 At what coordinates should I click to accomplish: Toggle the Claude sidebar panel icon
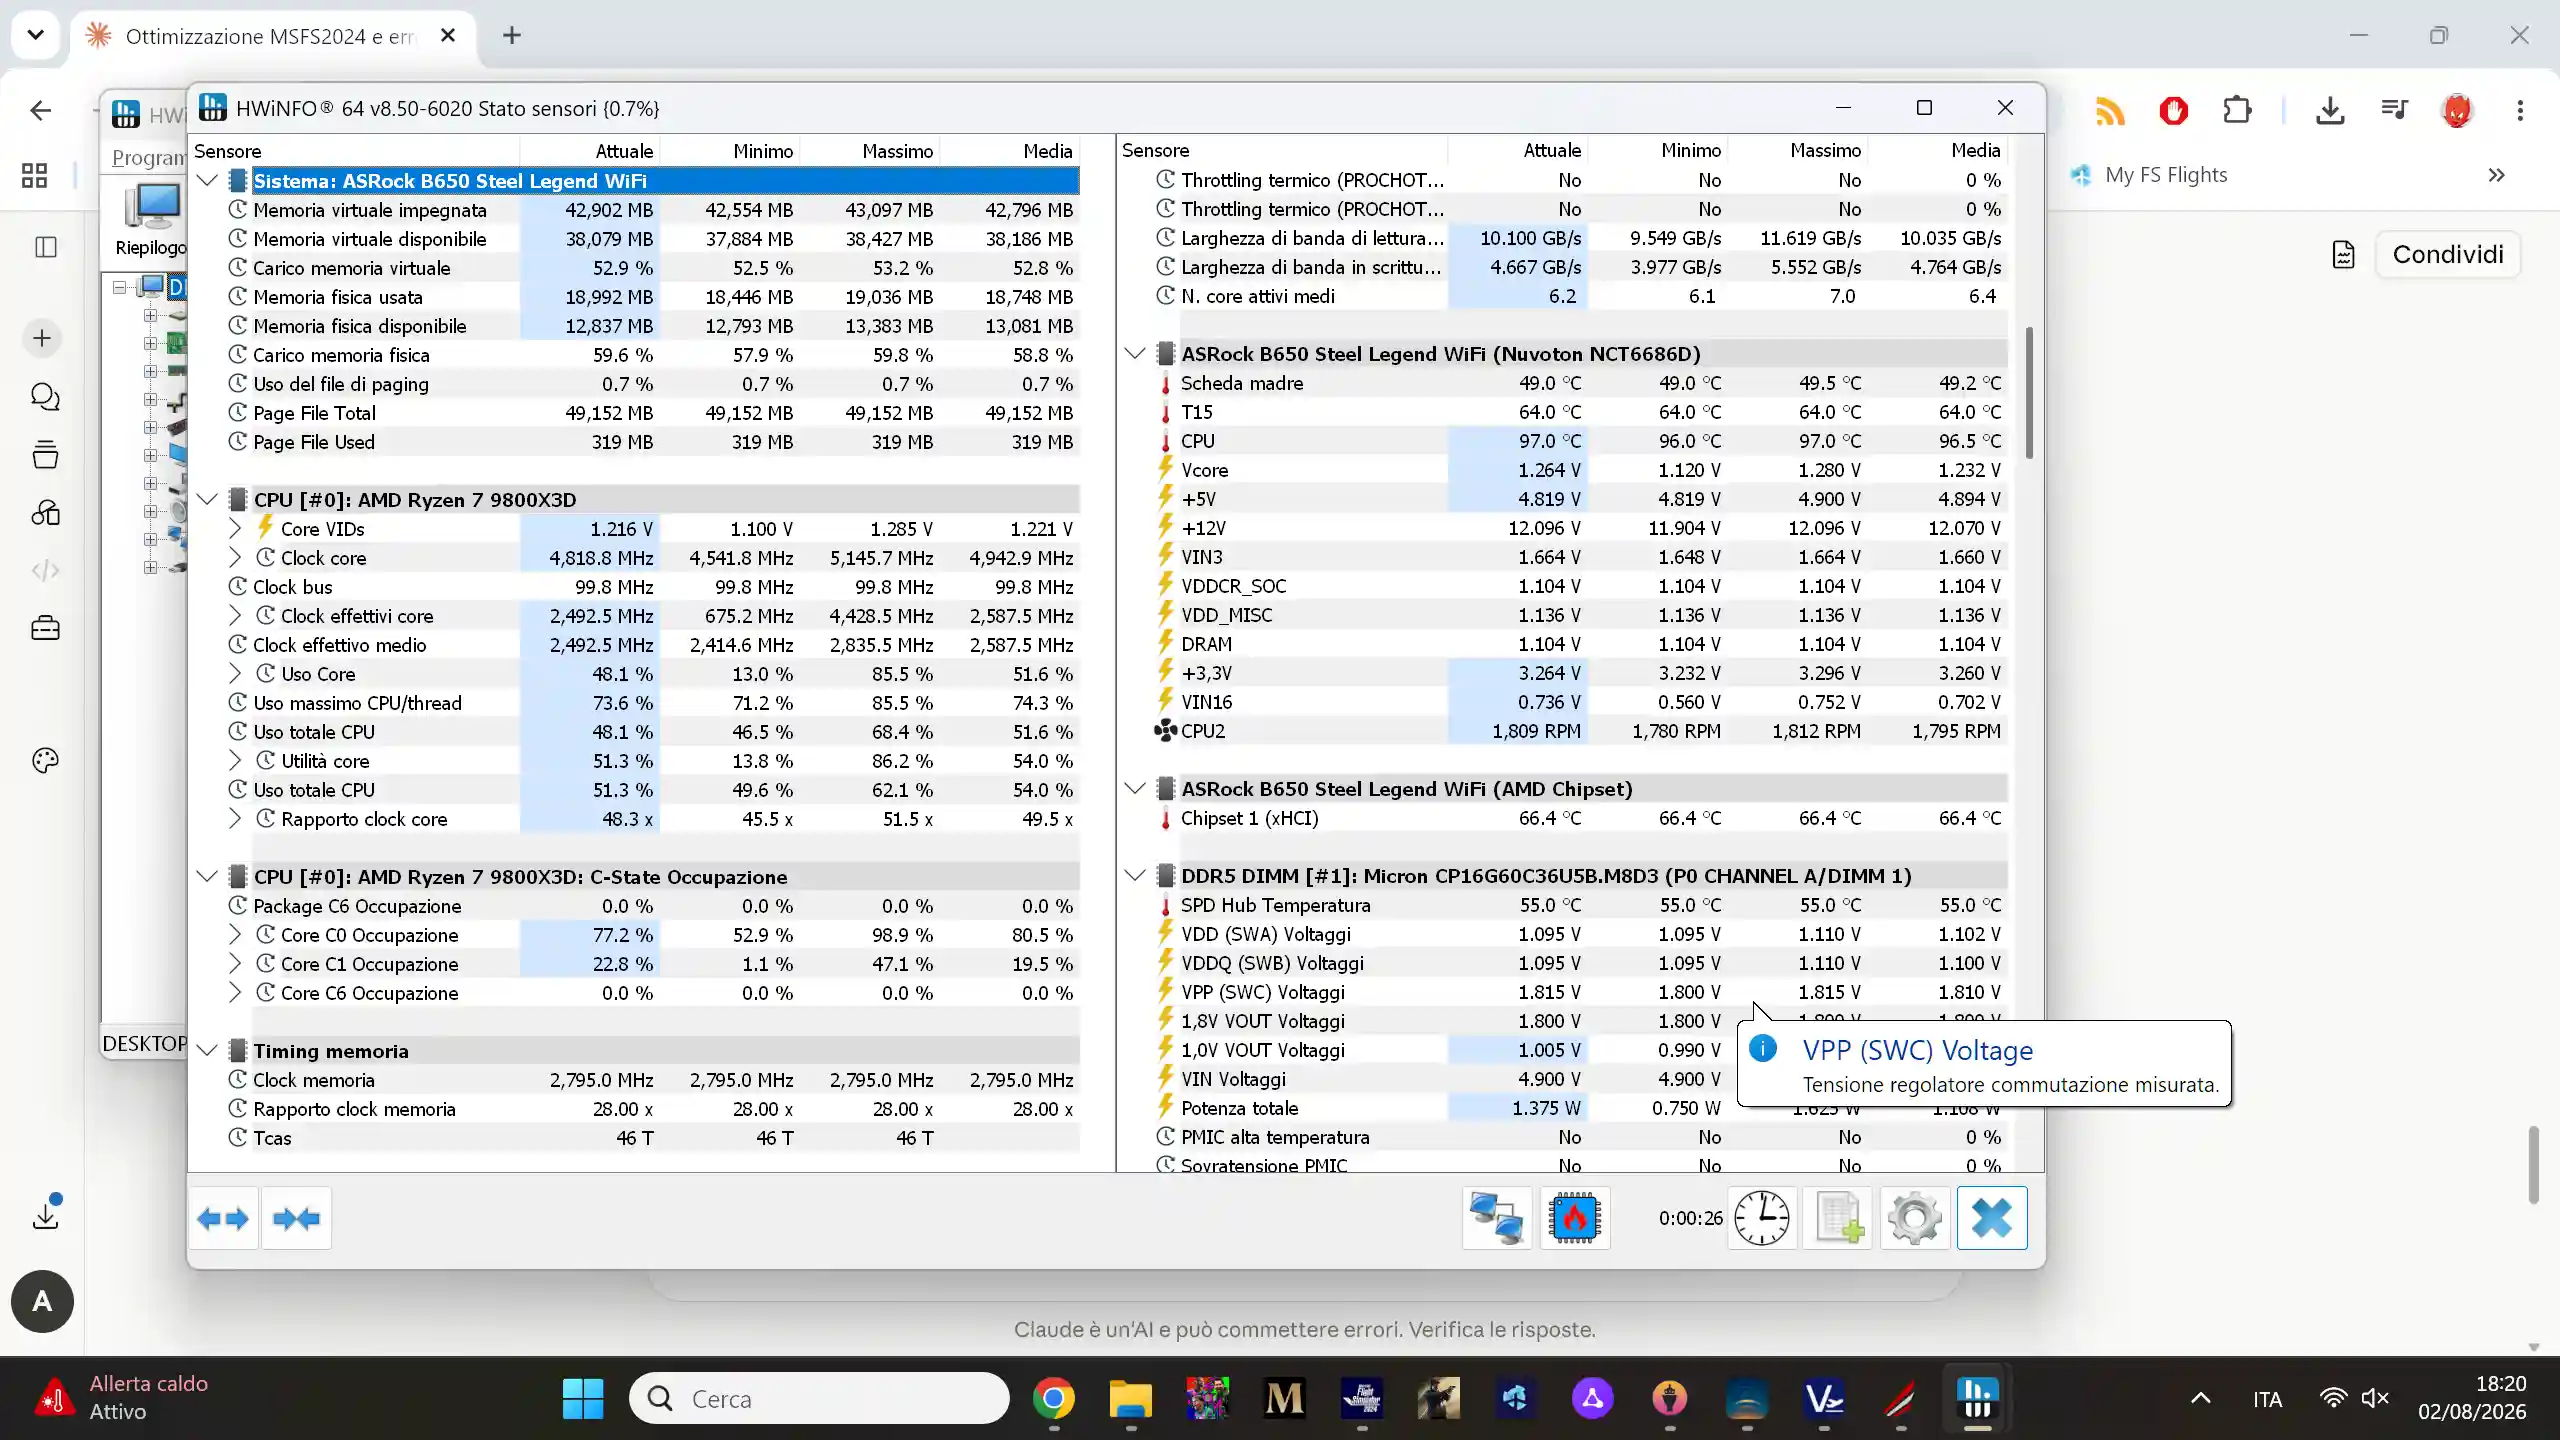pos(46,247)
